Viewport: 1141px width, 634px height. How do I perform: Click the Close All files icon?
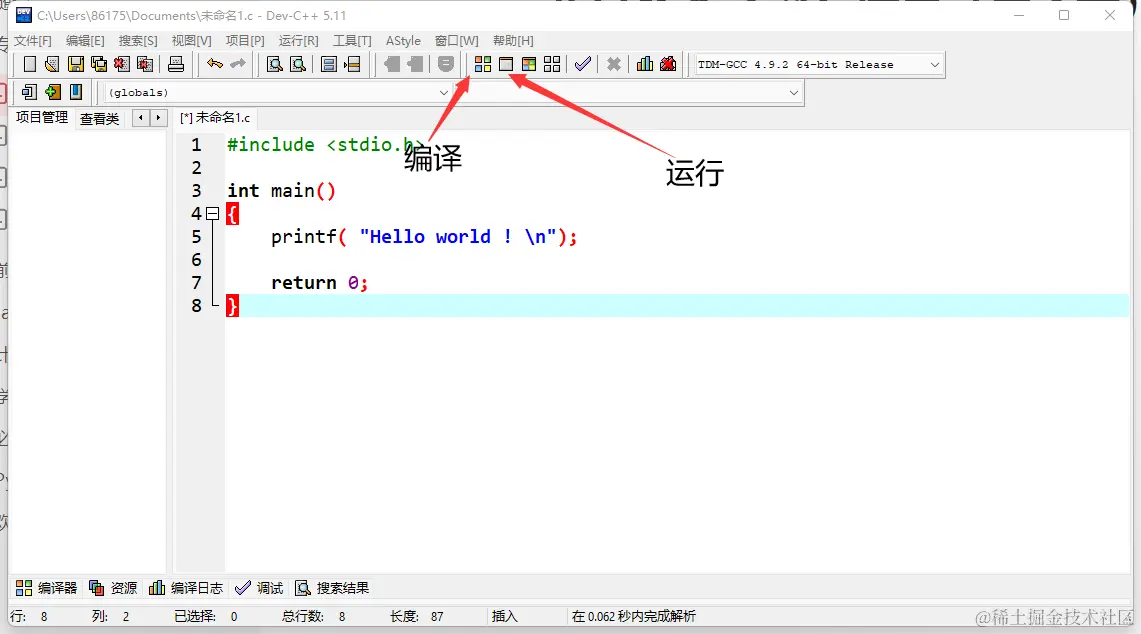tap(145, 64)
